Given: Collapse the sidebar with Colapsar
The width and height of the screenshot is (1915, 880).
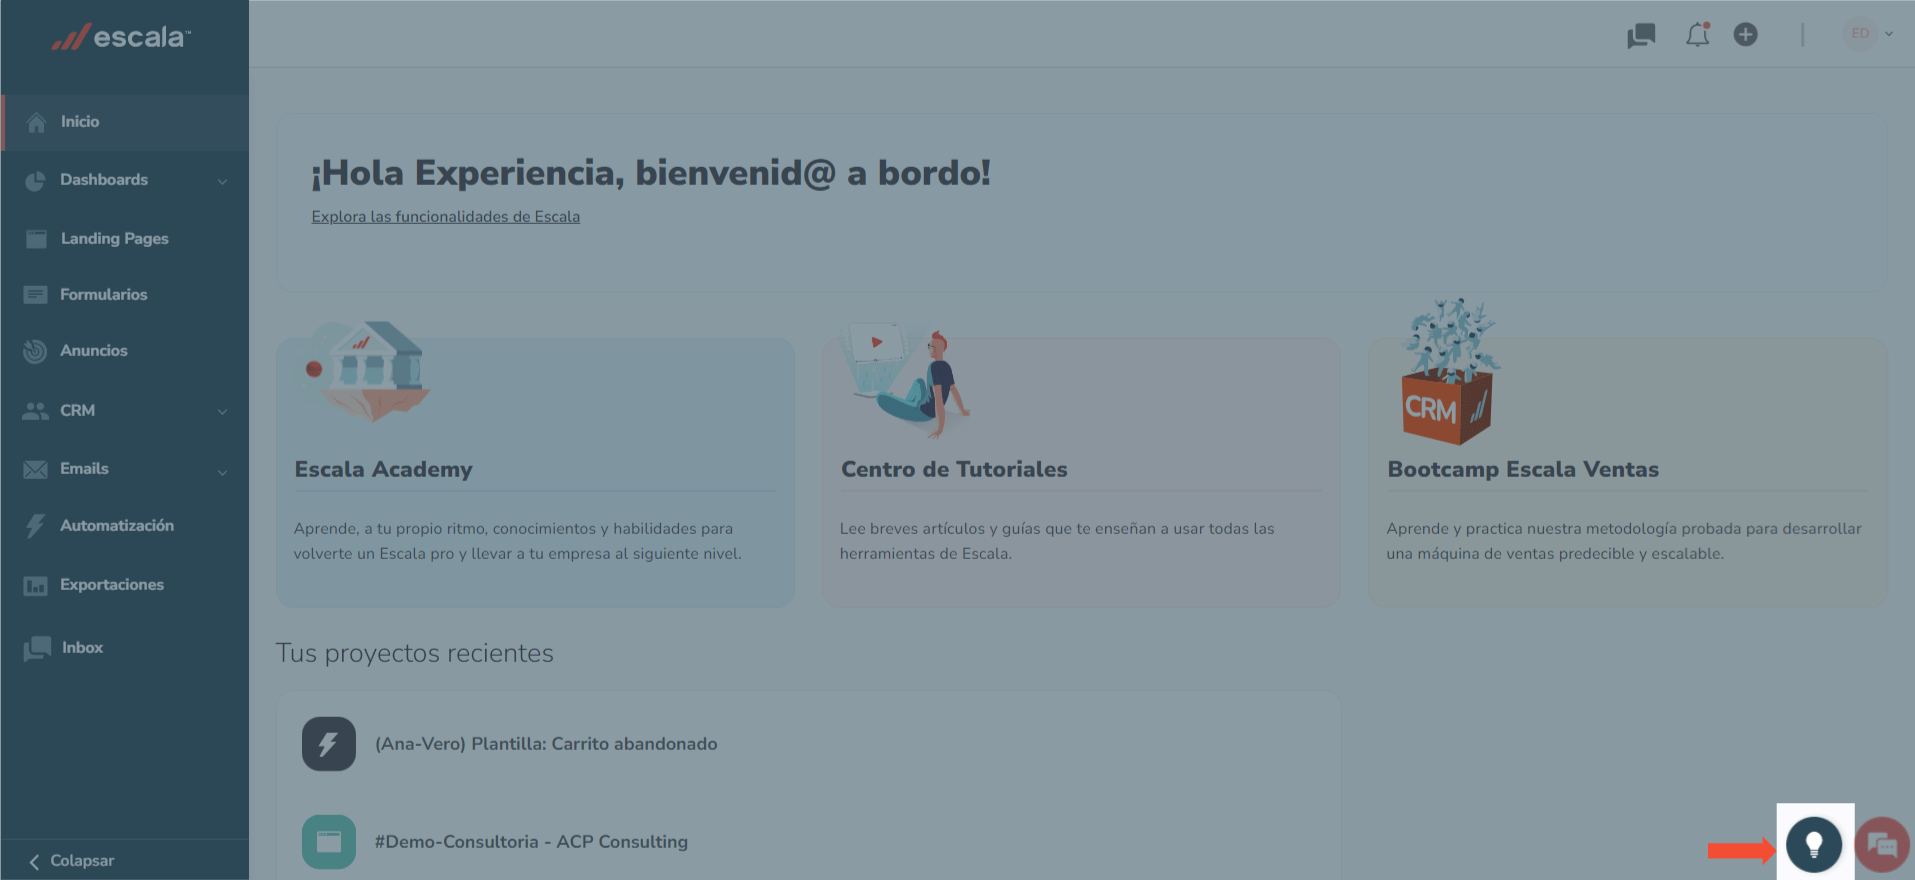Looking at the screenshot, I should [71, 861].
